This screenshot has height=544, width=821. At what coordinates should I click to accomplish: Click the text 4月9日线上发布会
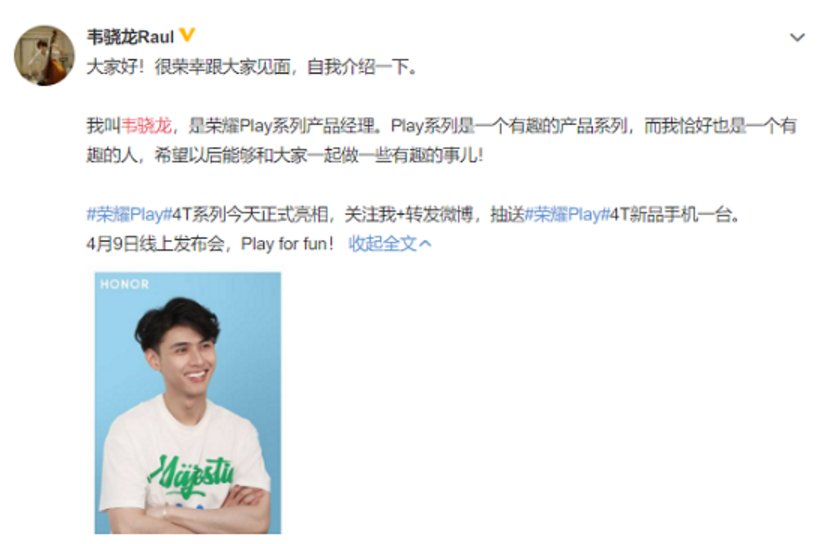coord(156,243)
